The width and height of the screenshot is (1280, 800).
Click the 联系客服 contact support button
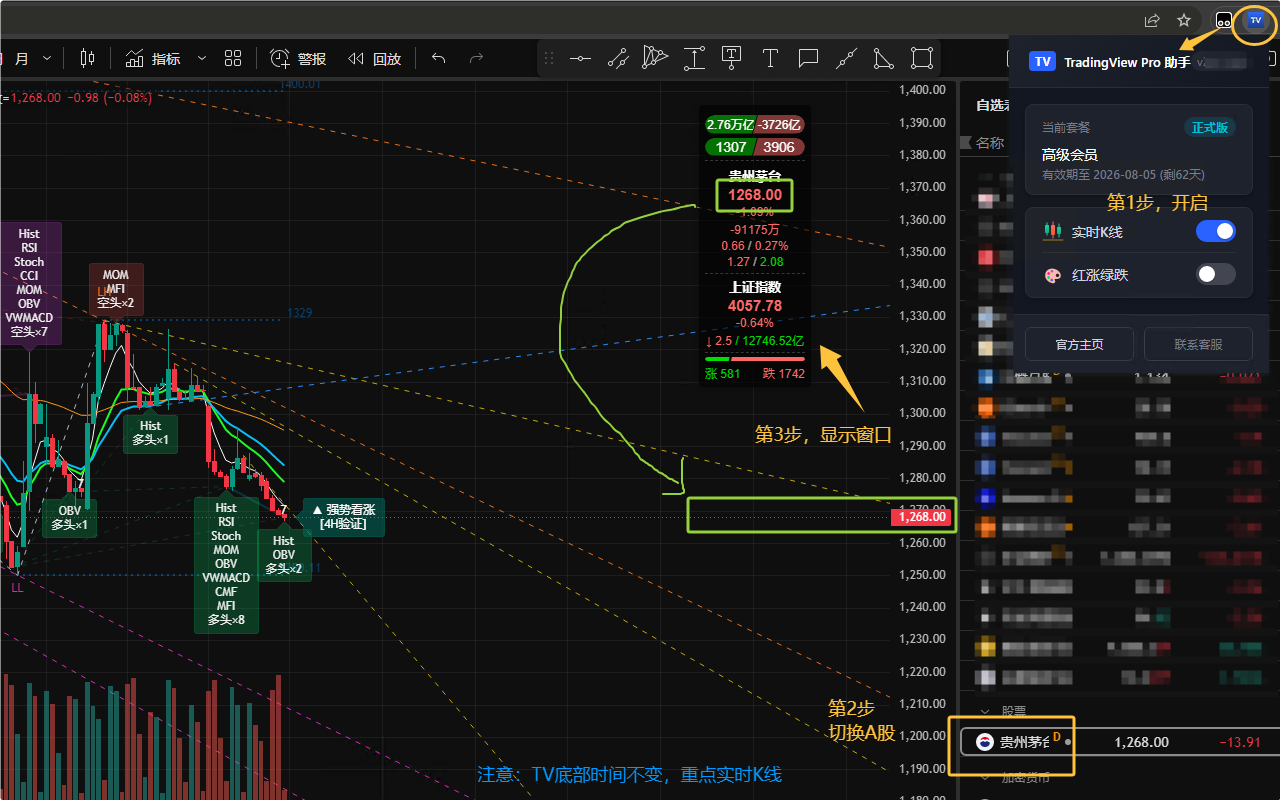(1198, 344)
